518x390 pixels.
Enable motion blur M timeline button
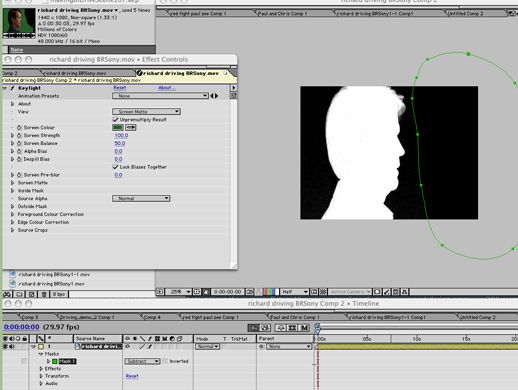(304, 328)
